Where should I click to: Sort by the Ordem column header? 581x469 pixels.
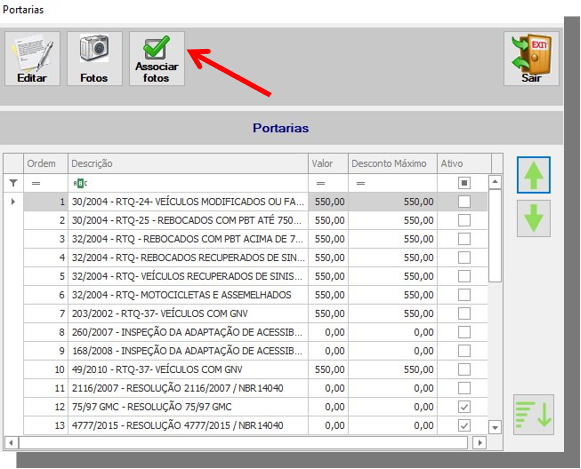pos(46,164)
